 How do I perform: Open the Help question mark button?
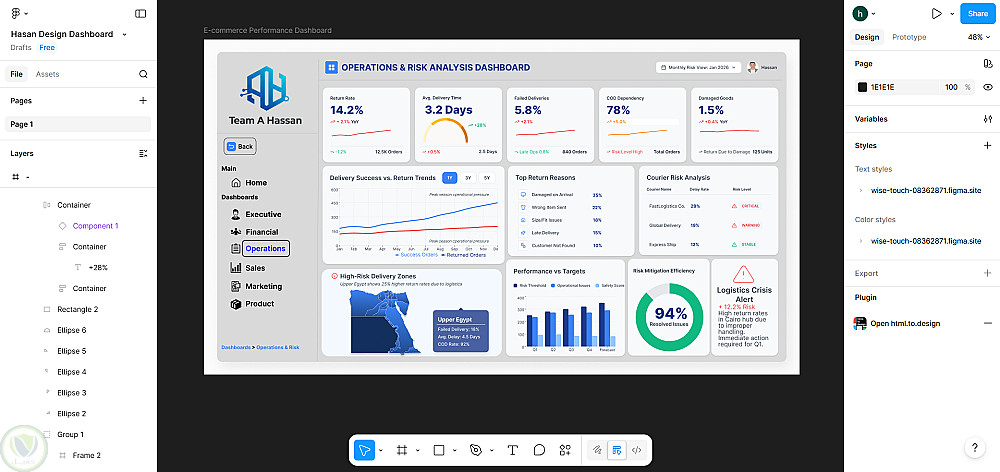[974, 448]
